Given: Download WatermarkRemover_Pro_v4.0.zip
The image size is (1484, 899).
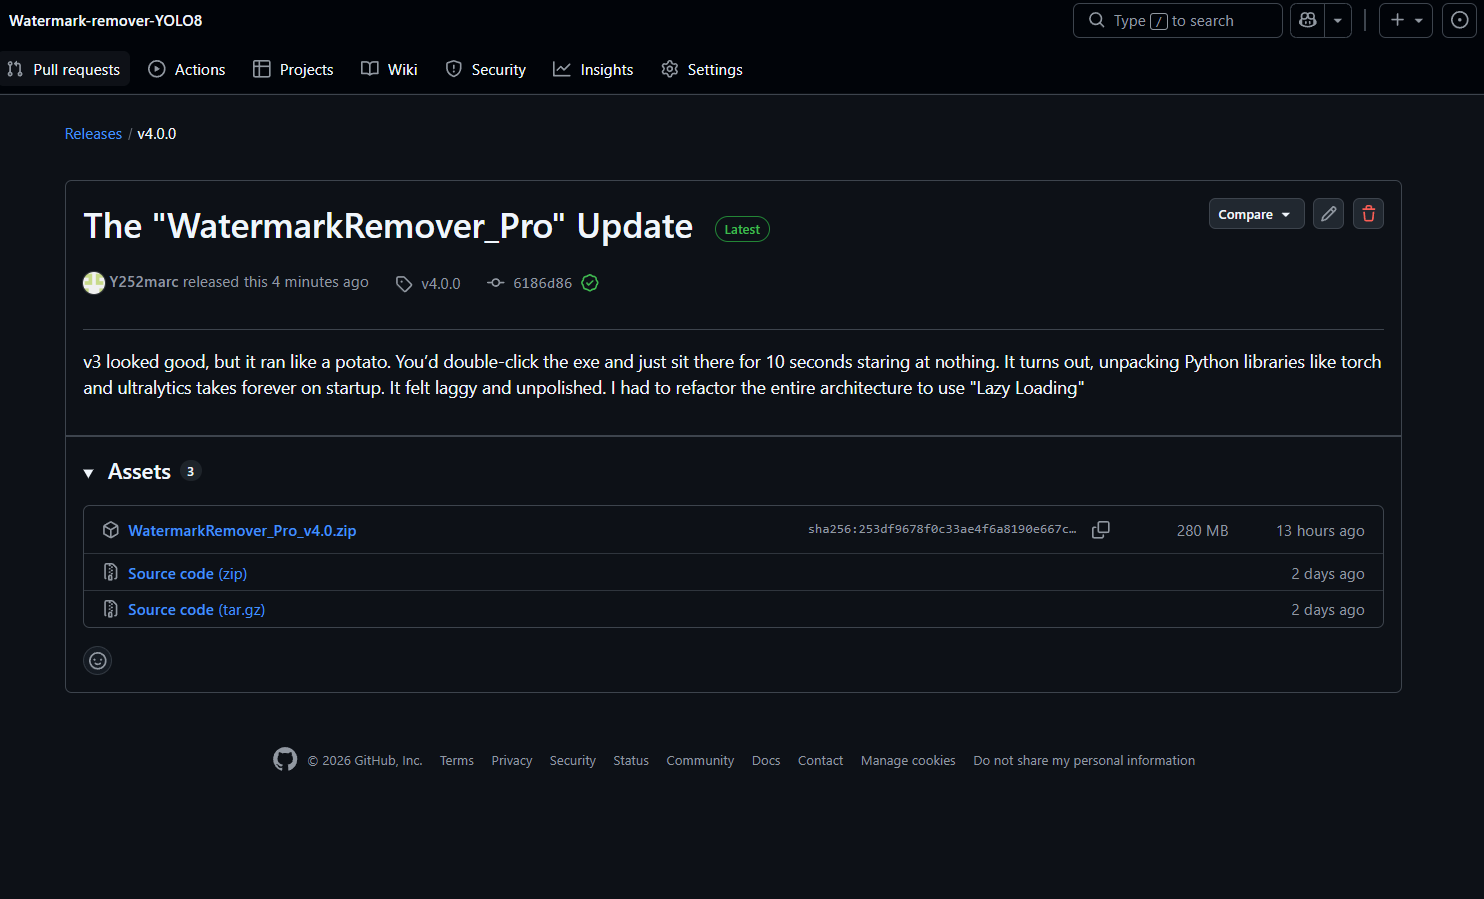Looking at the screenshot, I should tap(242, 530).
